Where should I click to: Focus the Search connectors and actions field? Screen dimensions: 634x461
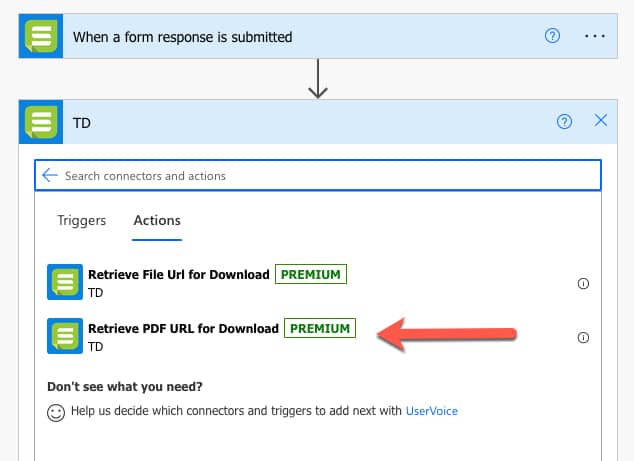pyautogui.click(x=318, y=176)
